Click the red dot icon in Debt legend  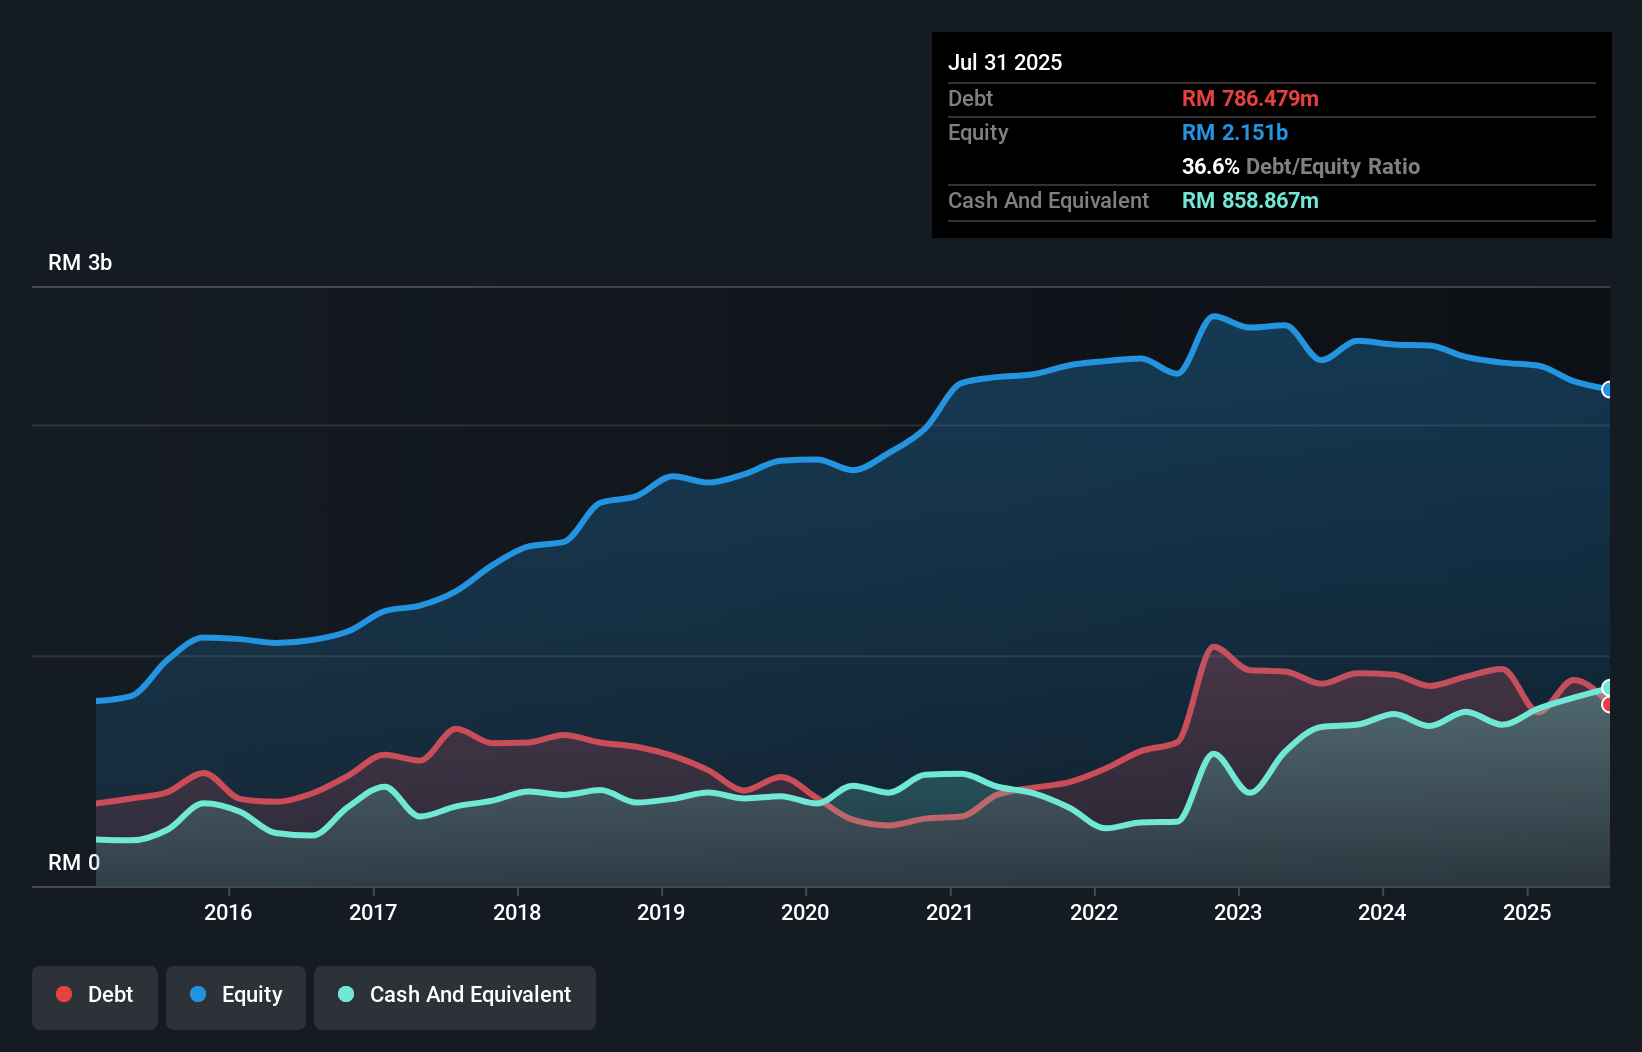64,994
